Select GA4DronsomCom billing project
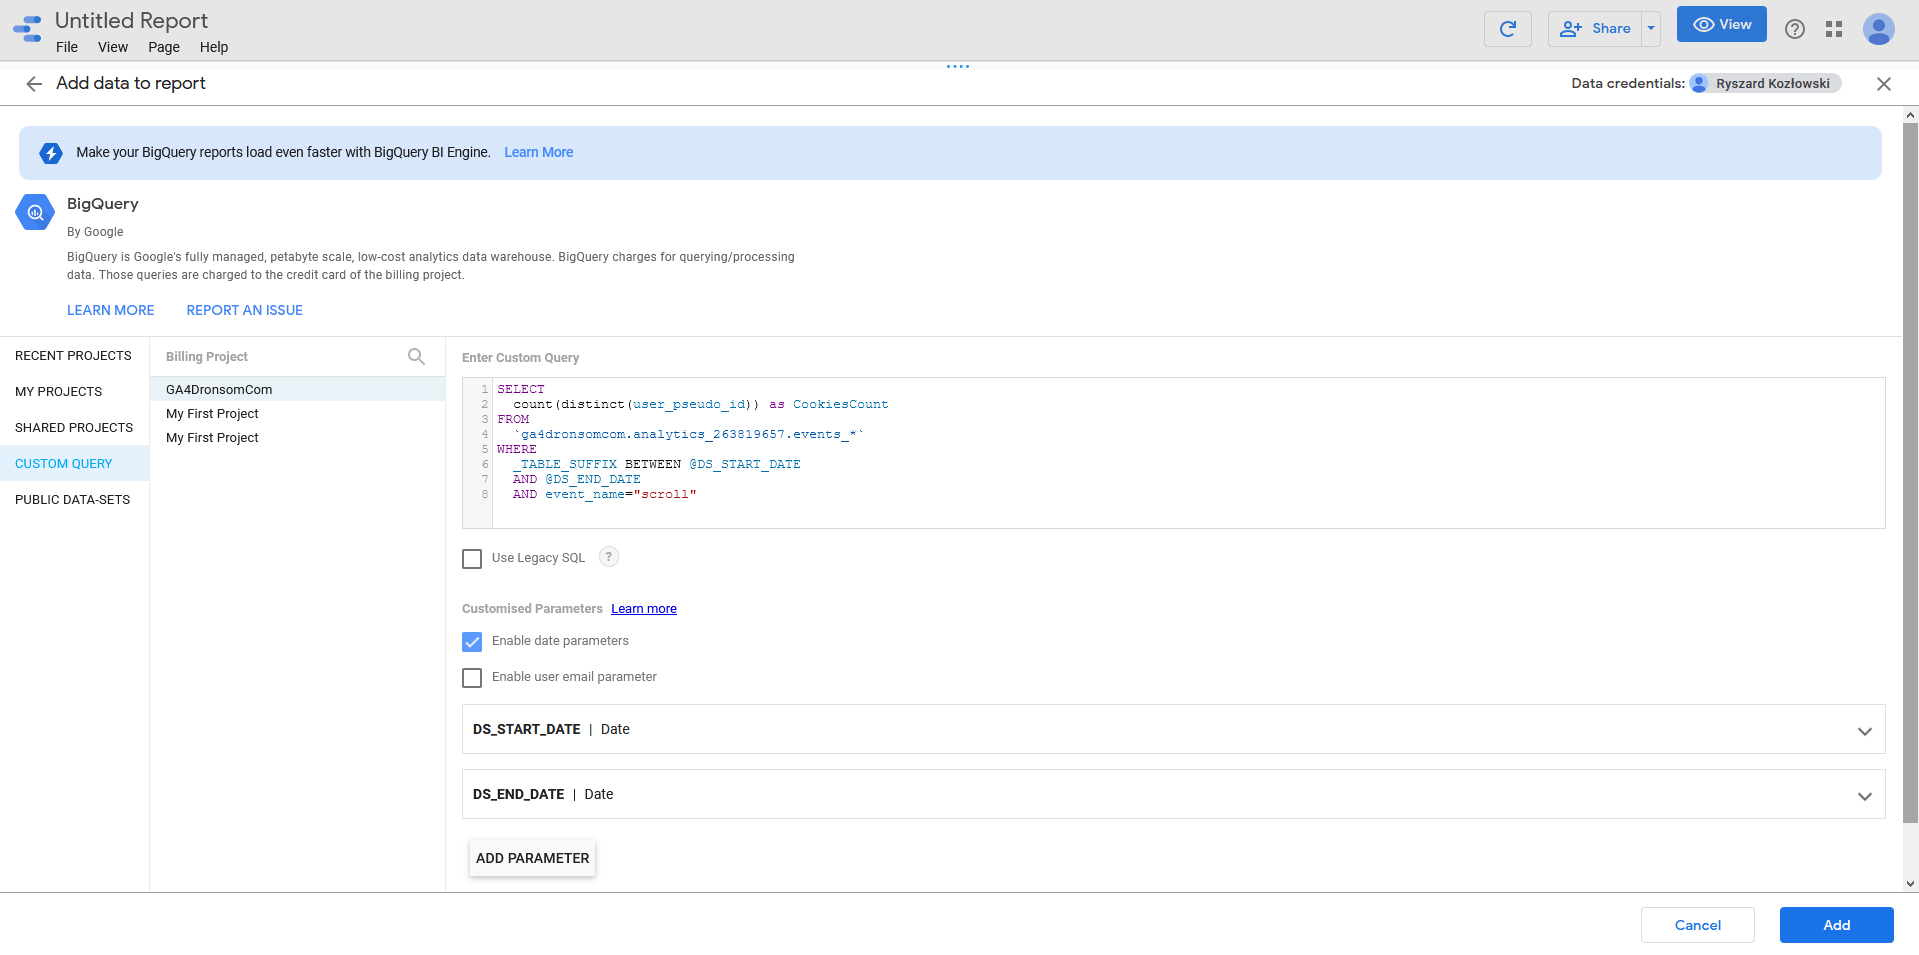 click(297, 390)
